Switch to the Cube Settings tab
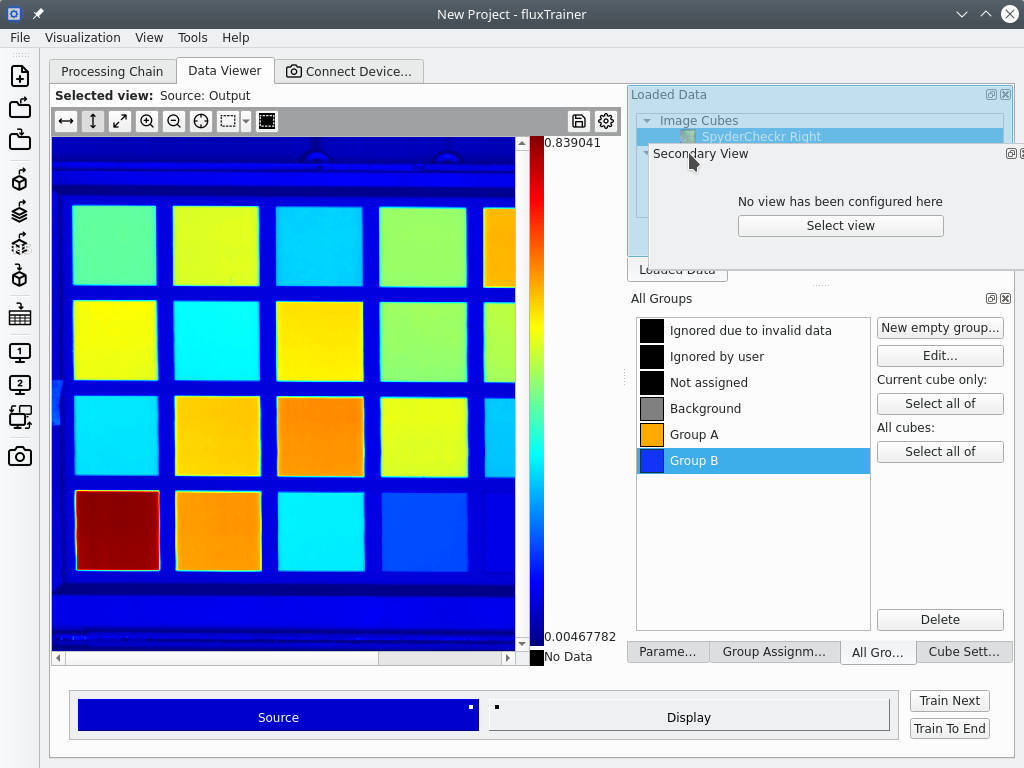Screen dimensions: 1024x768 pyautogui.click(x=964, y=652)
